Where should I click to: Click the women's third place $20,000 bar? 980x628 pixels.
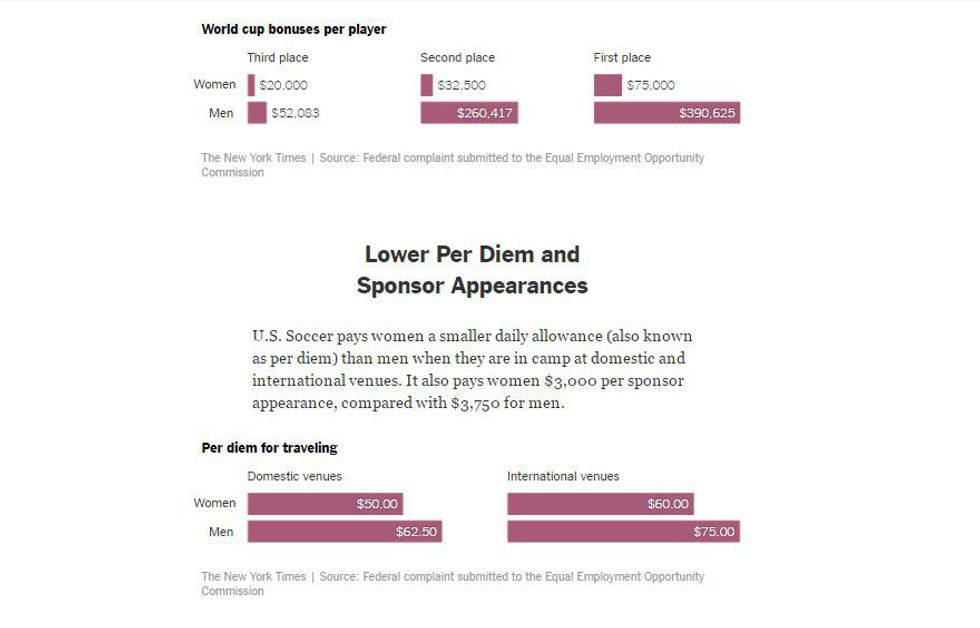[251, 85]
